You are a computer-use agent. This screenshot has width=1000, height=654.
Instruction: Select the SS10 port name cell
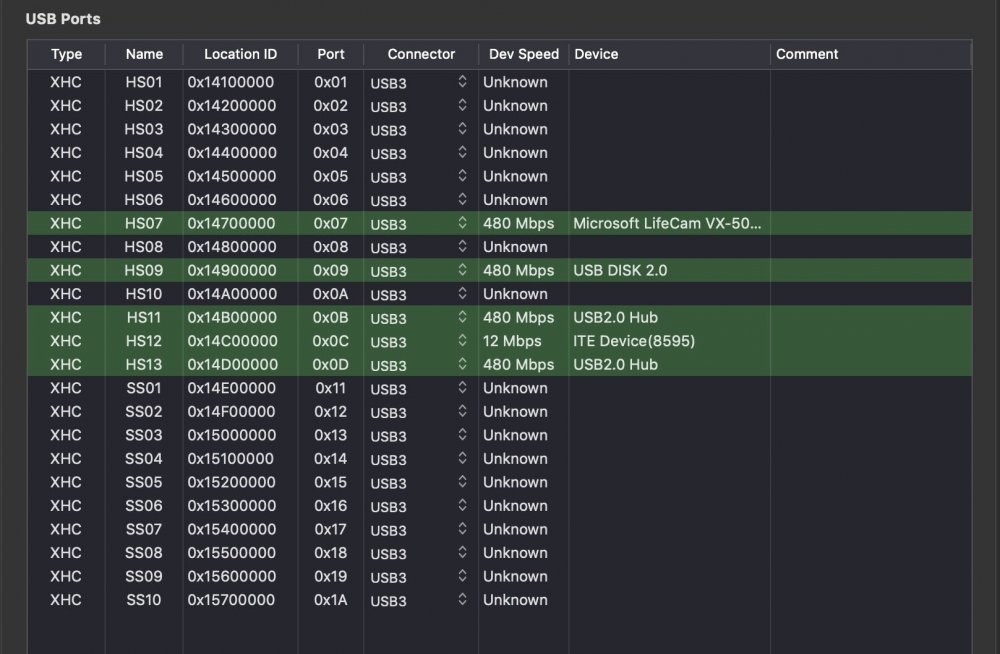(x=143, y=600)
